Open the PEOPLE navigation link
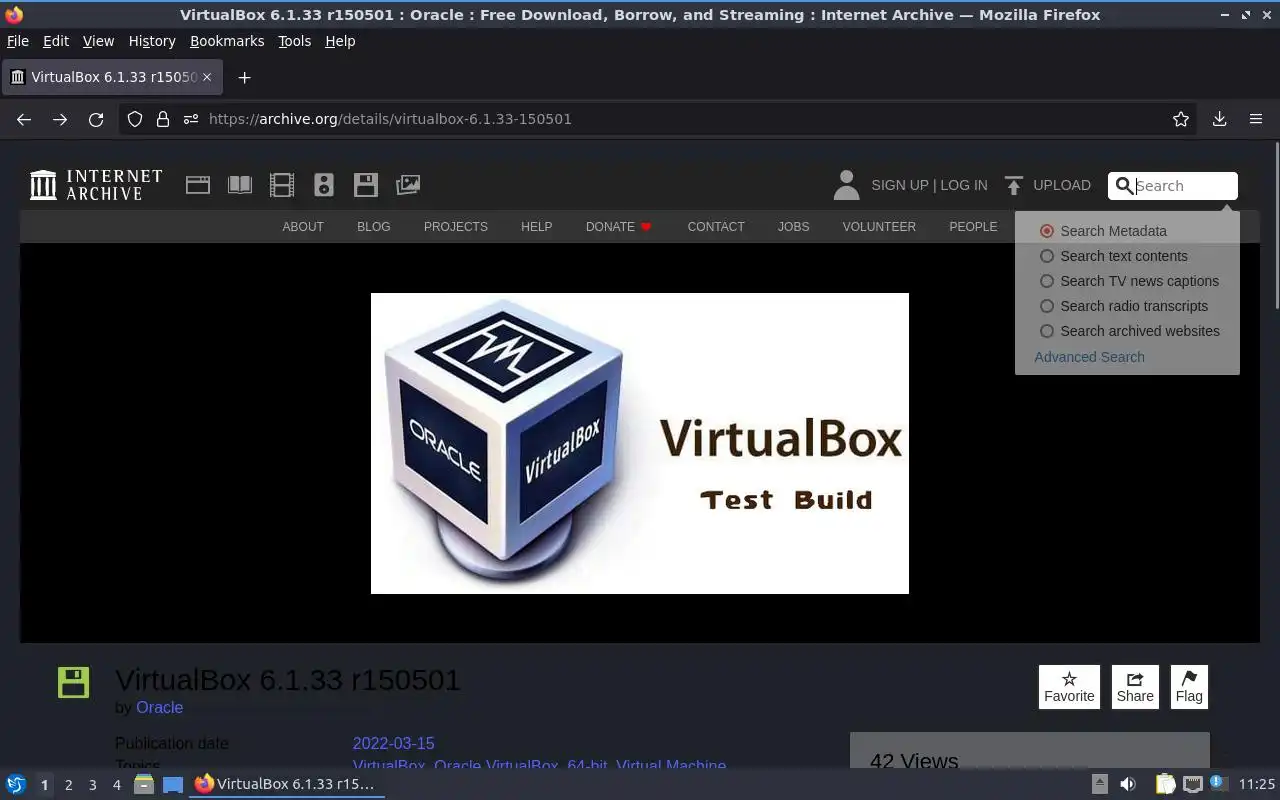This screenshot has width=1280, height=800. pos(973,227)
